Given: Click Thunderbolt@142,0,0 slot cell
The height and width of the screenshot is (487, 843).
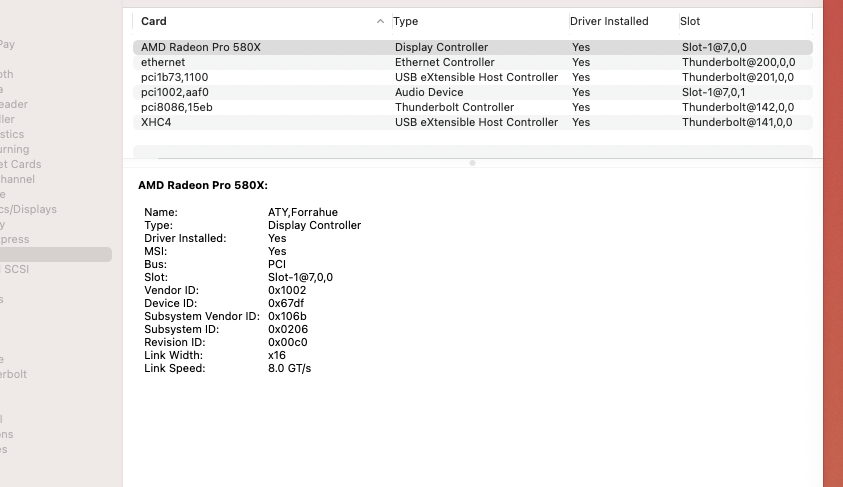Looking at the screenshot, I should click(x=738, y=108).
